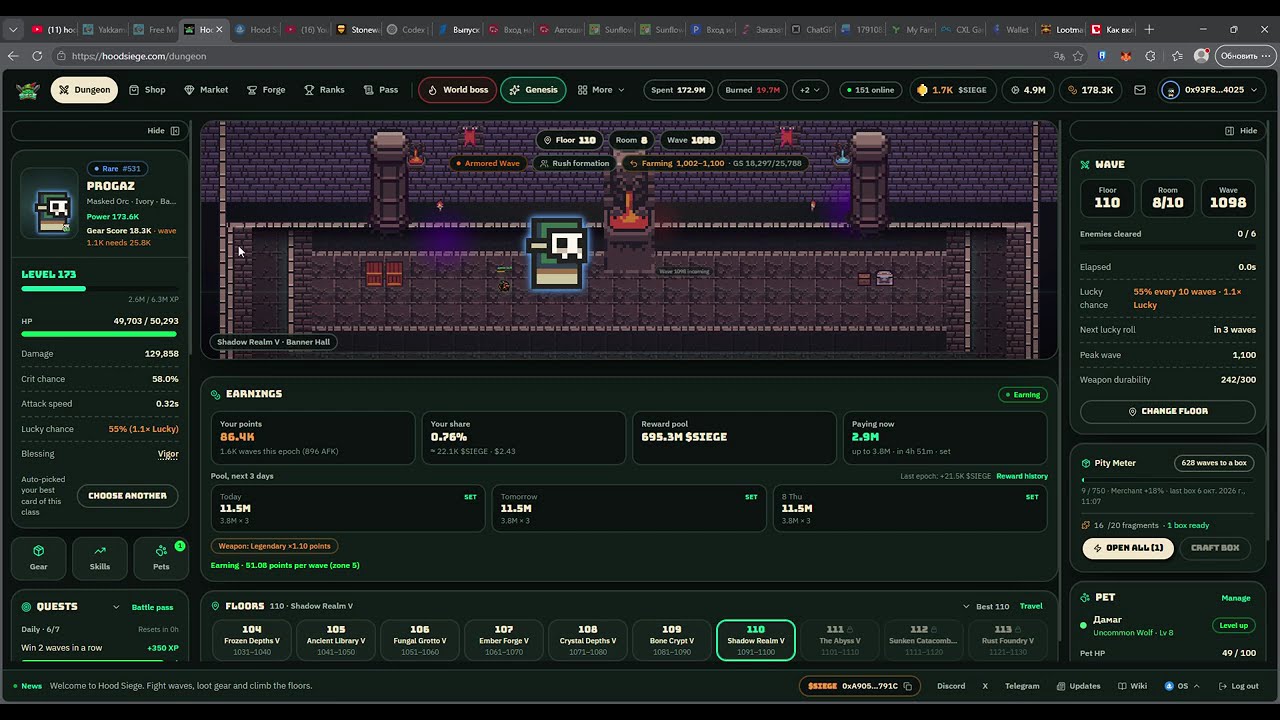Hide the right Wave panel
The width and height of the screenshot is (1280, 720).
pyautogui.click(x=1241, y=131)
